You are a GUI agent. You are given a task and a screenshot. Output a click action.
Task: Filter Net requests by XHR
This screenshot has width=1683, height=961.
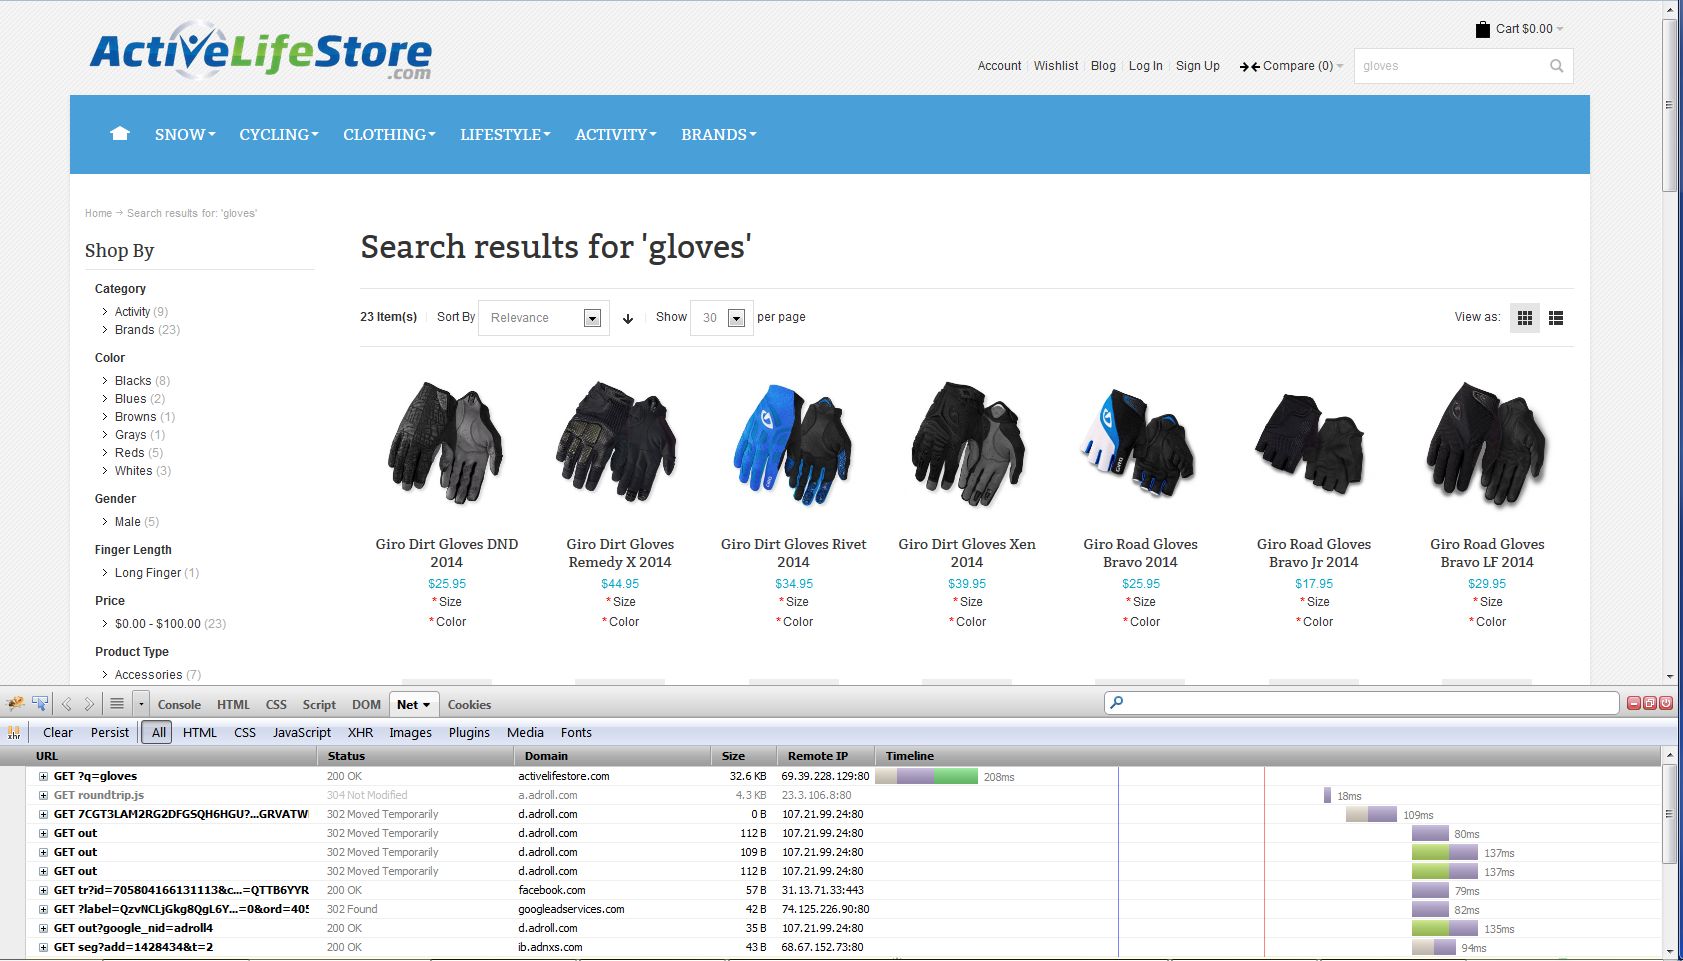360,732
